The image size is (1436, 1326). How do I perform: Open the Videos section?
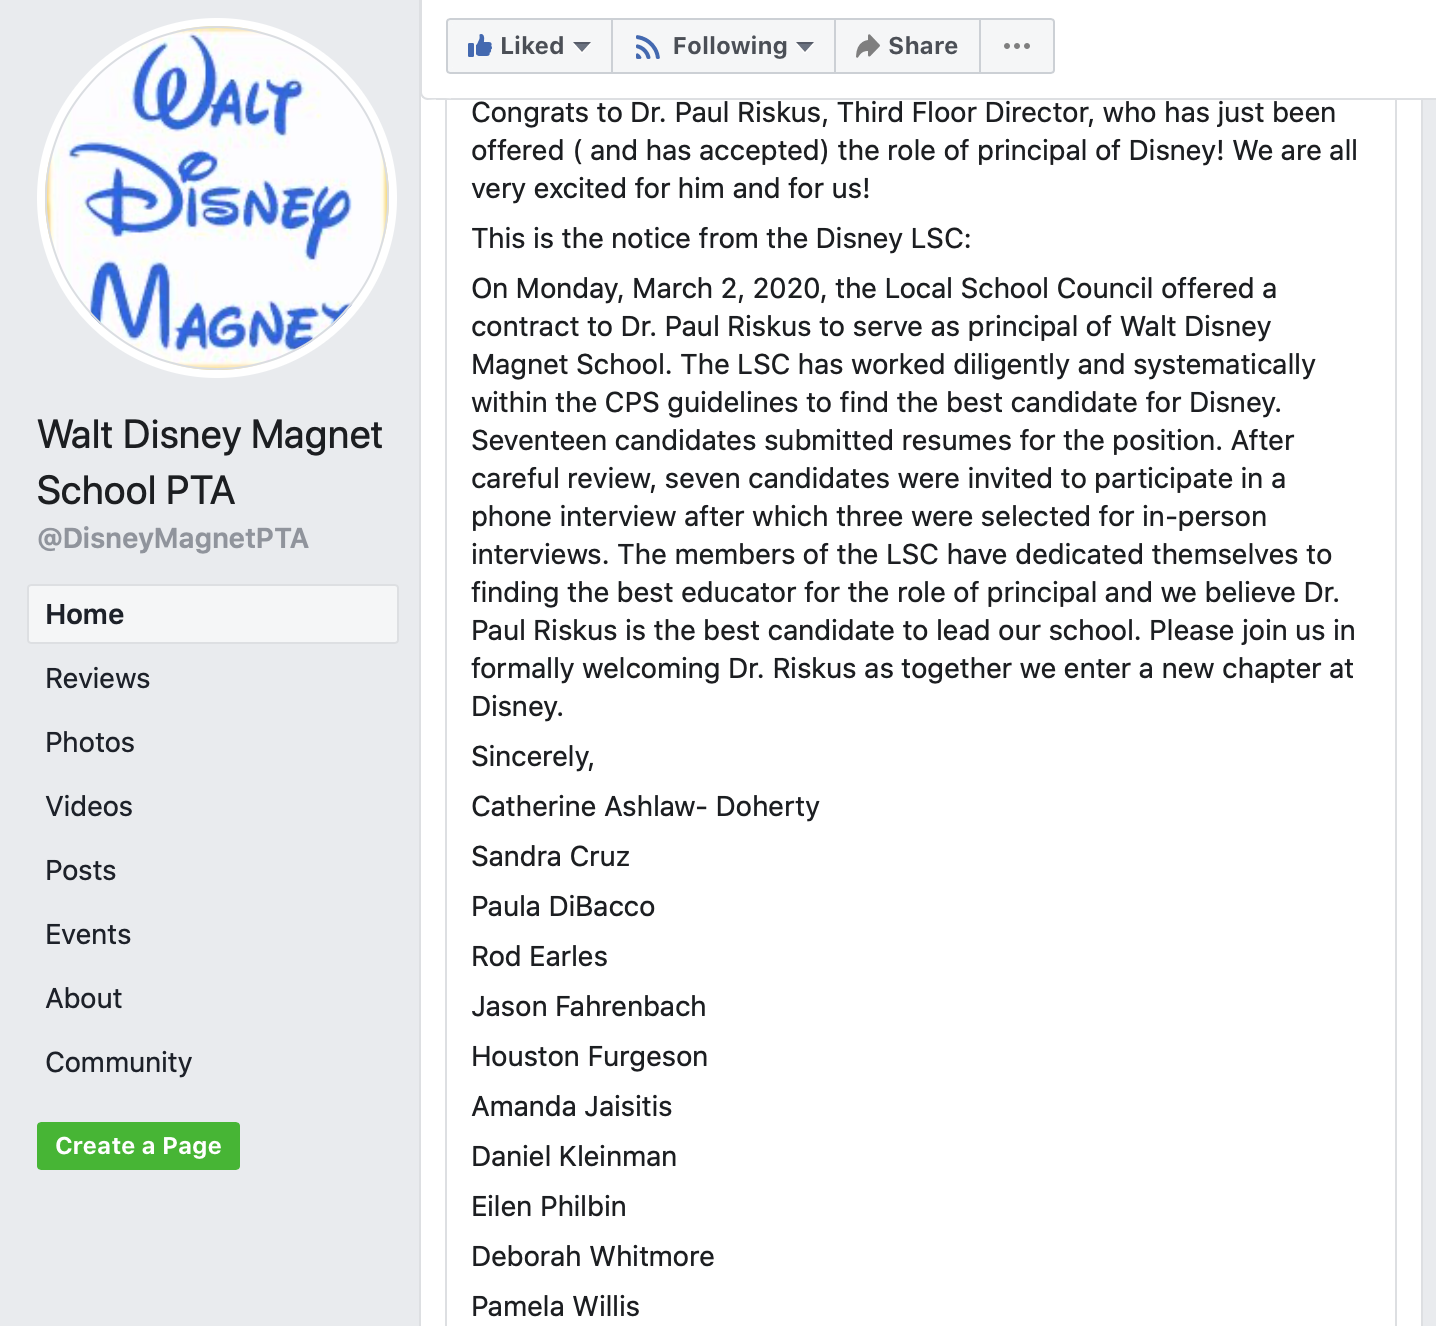(89, 806)
